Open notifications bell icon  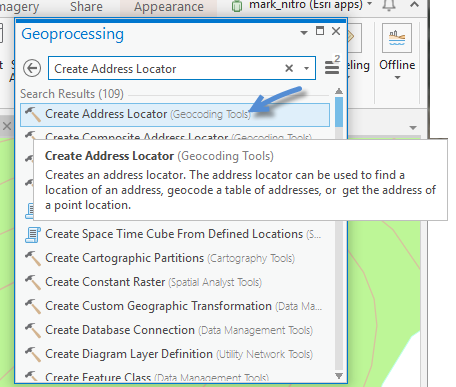pos(389,5)
